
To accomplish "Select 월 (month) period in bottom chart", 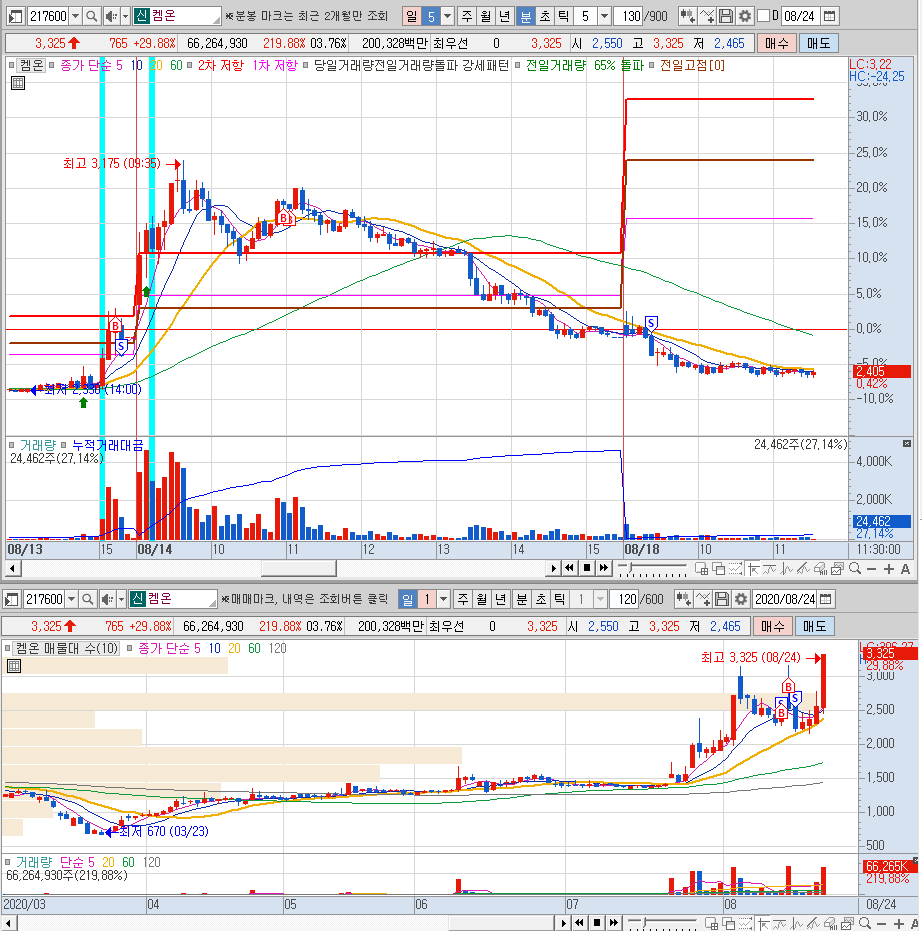I will (x=481, y=599).
